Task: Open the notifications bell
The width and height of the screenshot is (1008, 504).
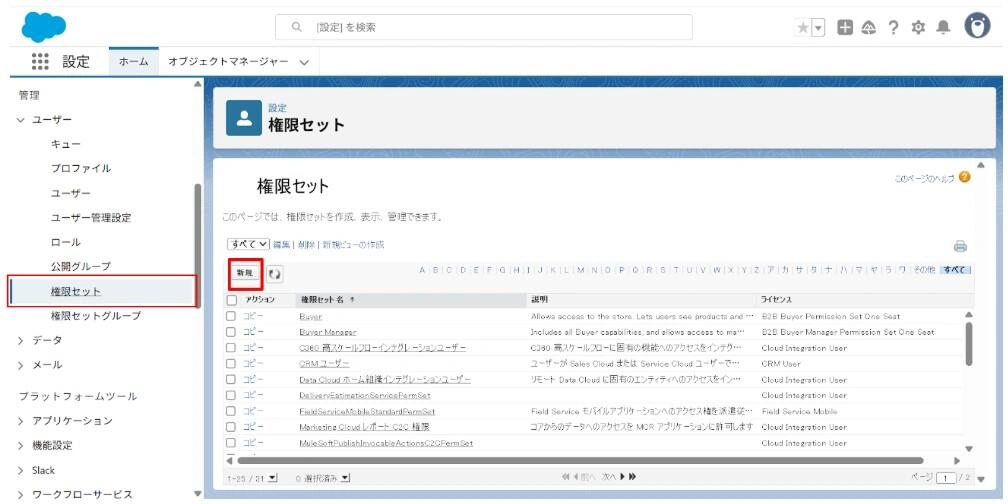Action: (943, 27)
